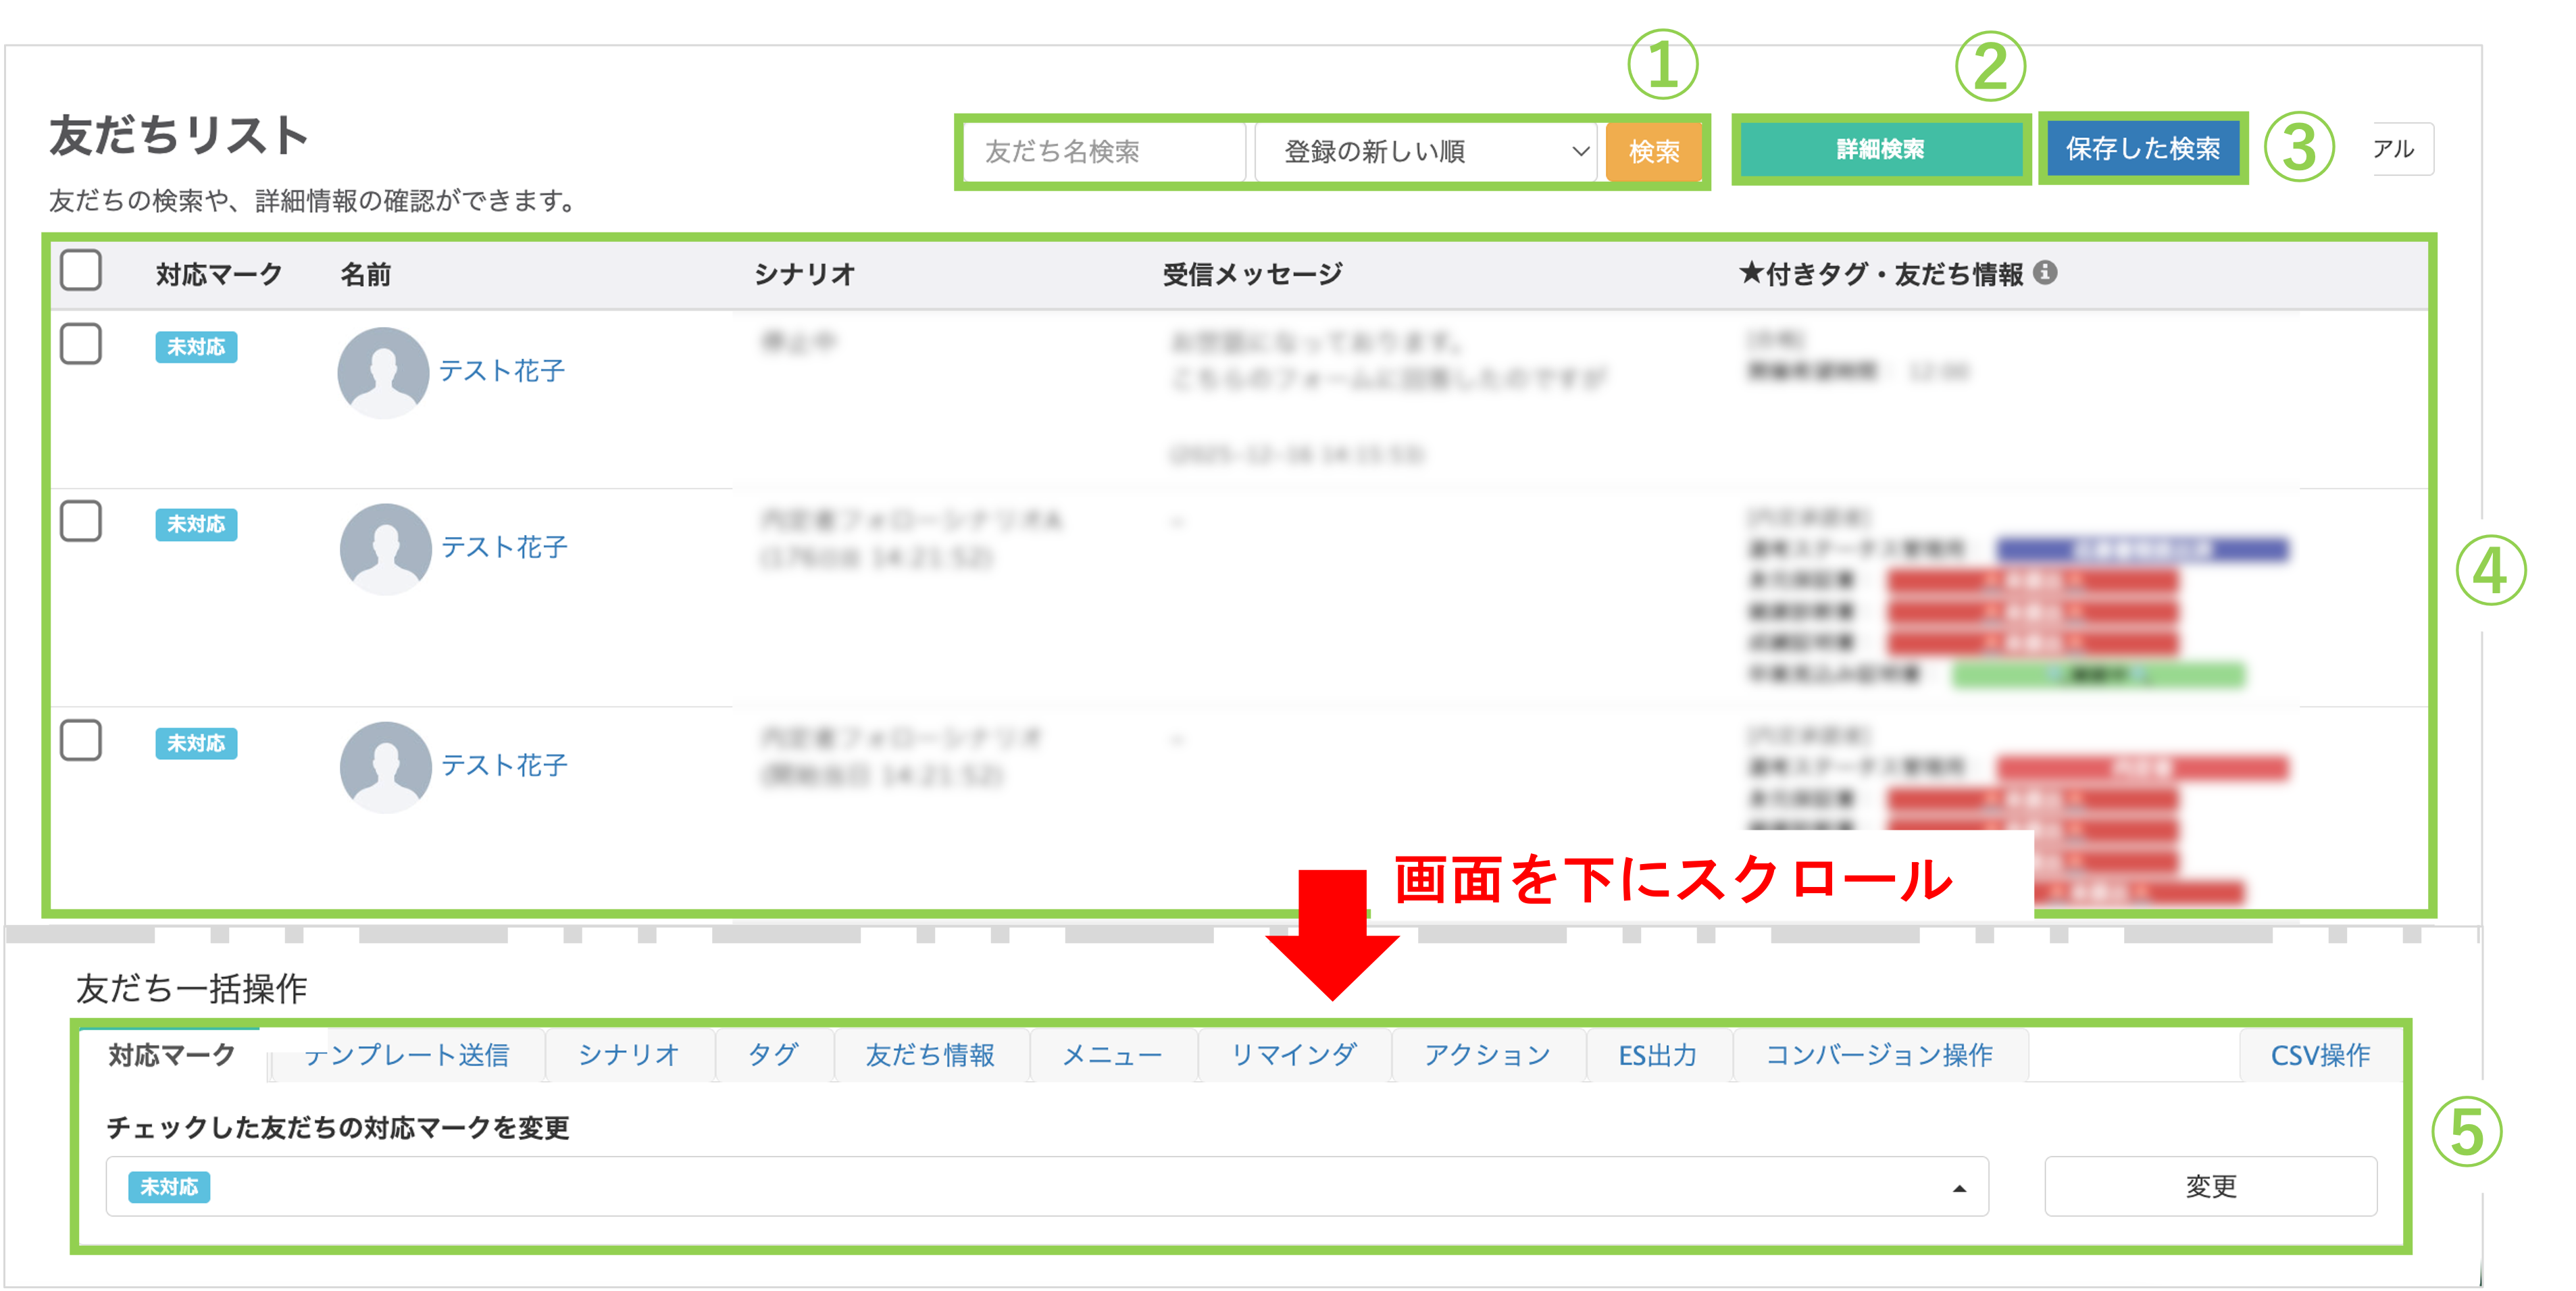Click the orange 検索 button
The image size is (2576, 1291).
[x=1654, y=152]
